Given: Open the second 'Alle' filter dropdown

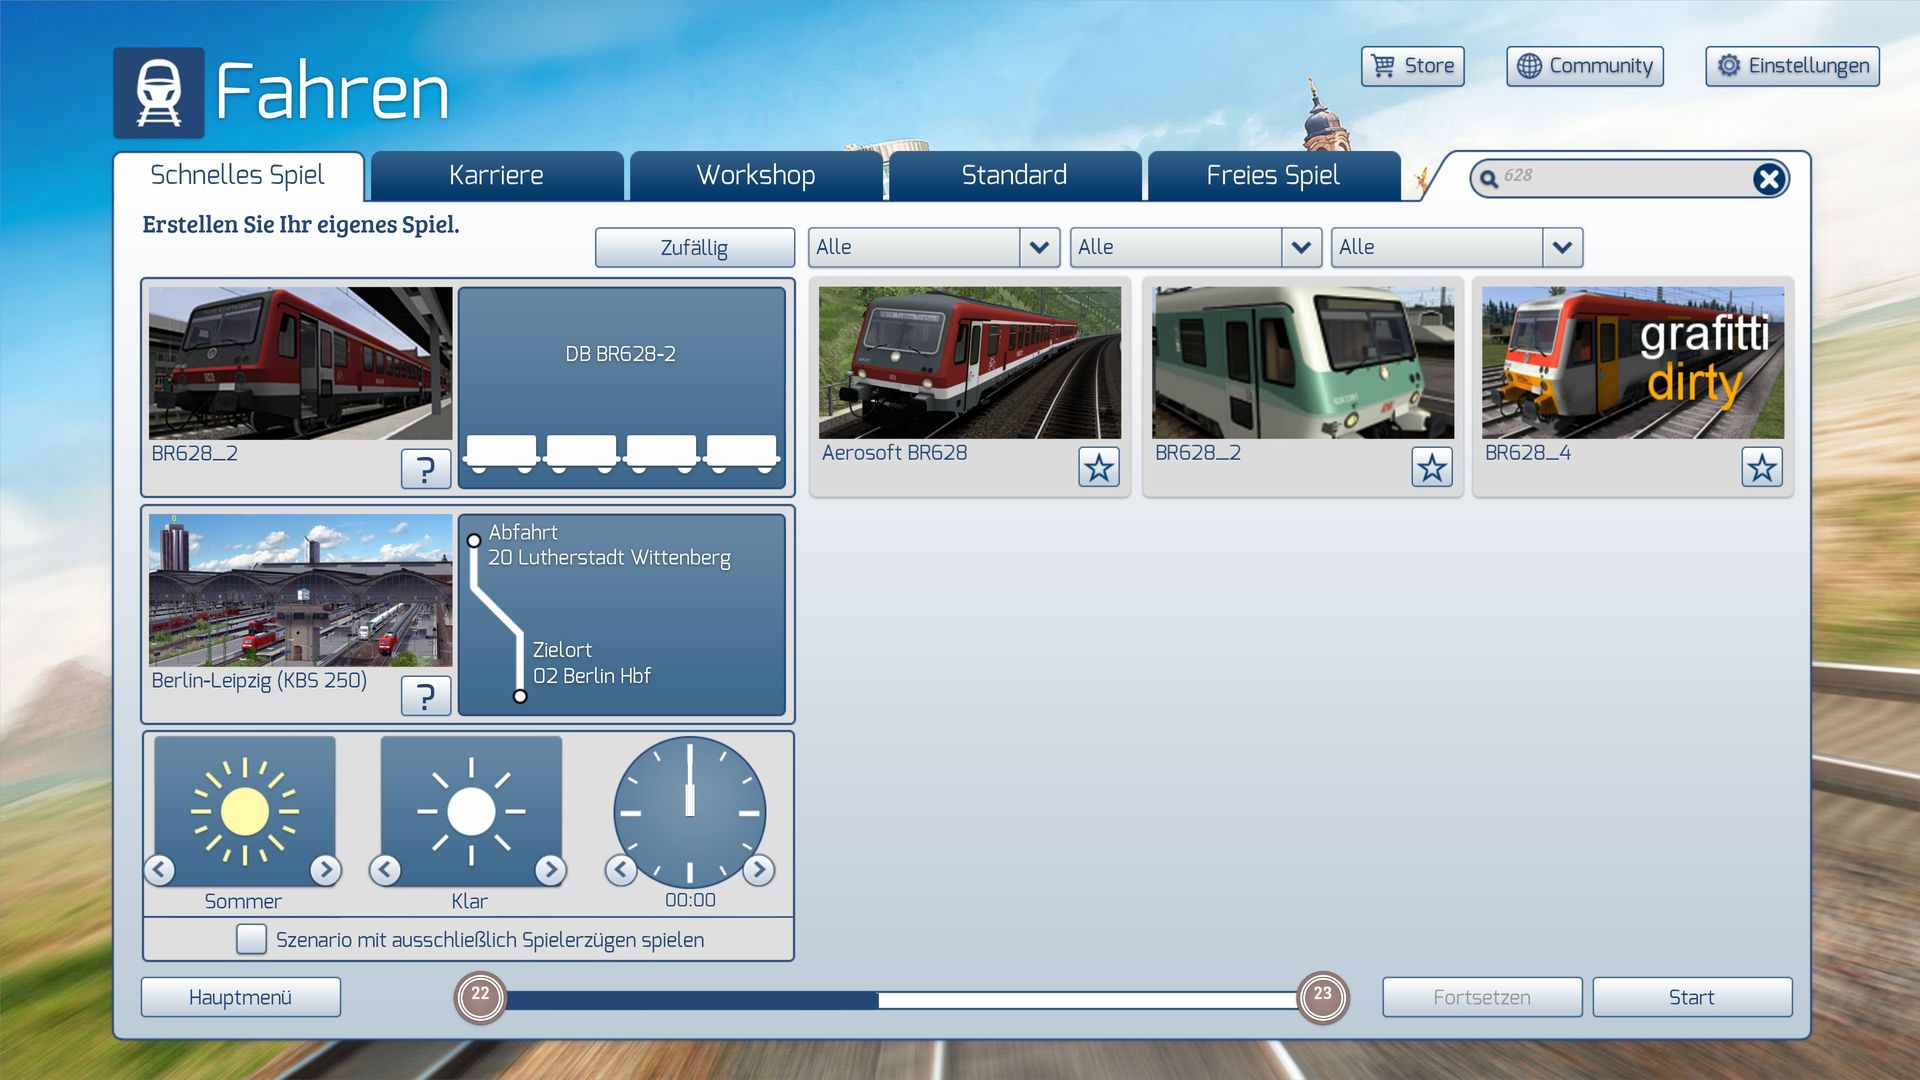Looking at the screenshot, I should [1300, 247].
